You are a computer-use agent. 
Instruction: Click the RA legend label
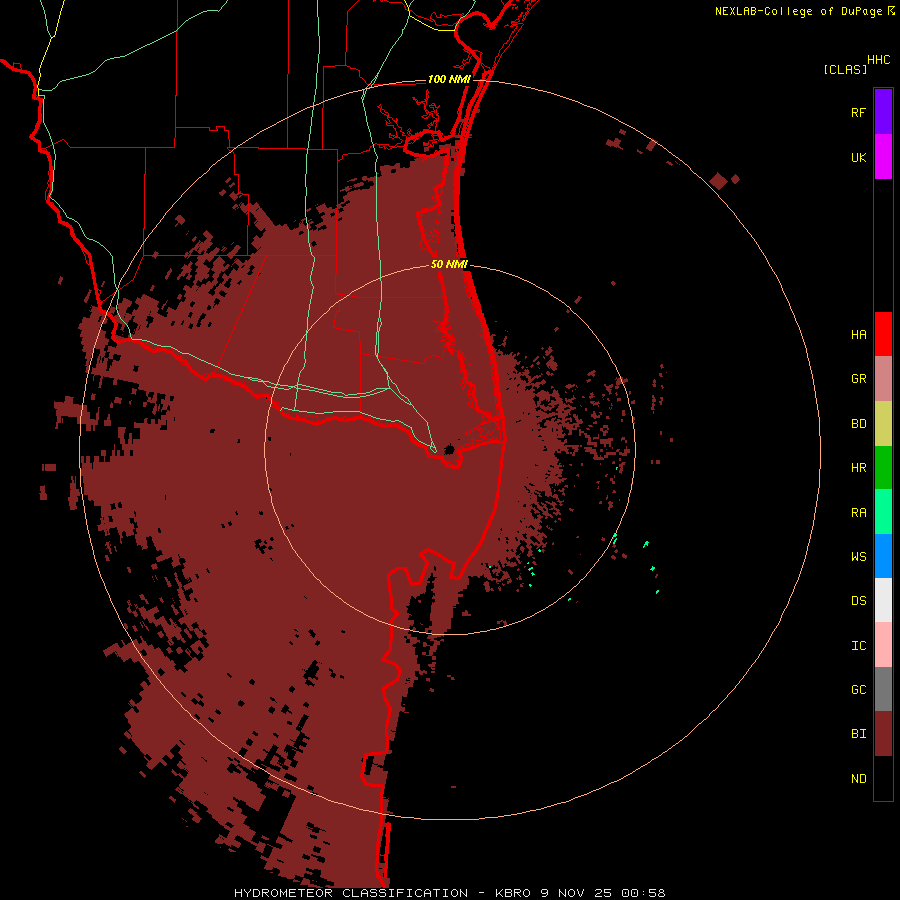pyautogui.click(x=858, y=513)
